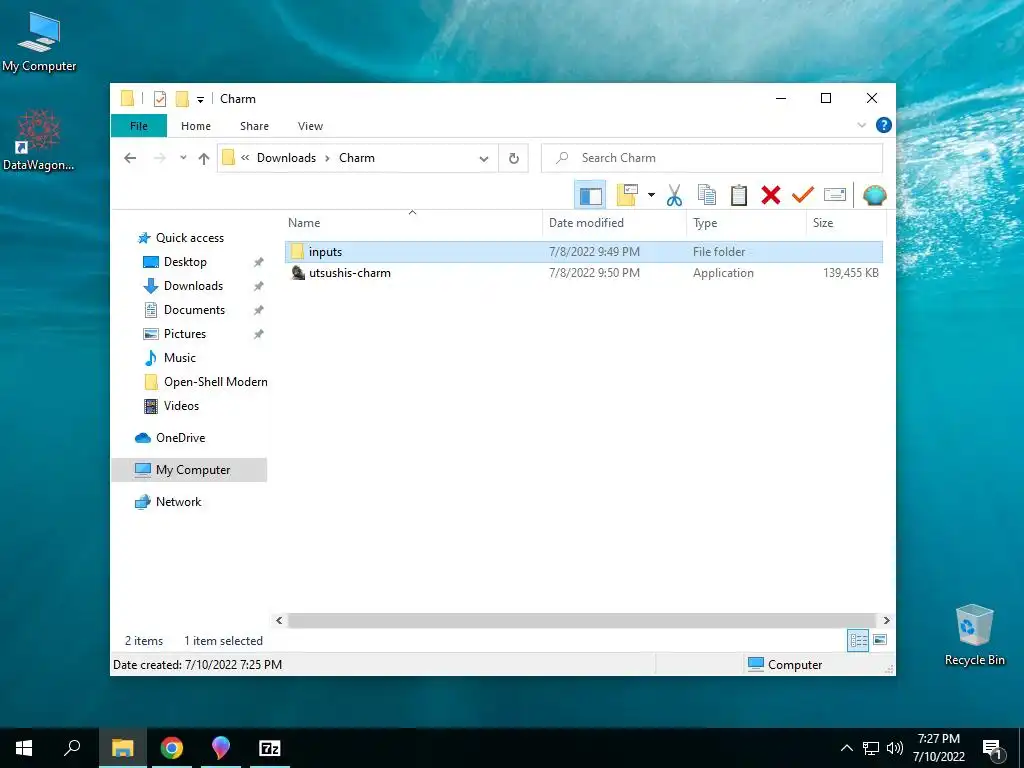
Task: Open the volume control tray icon
Action: coord(894,748)
